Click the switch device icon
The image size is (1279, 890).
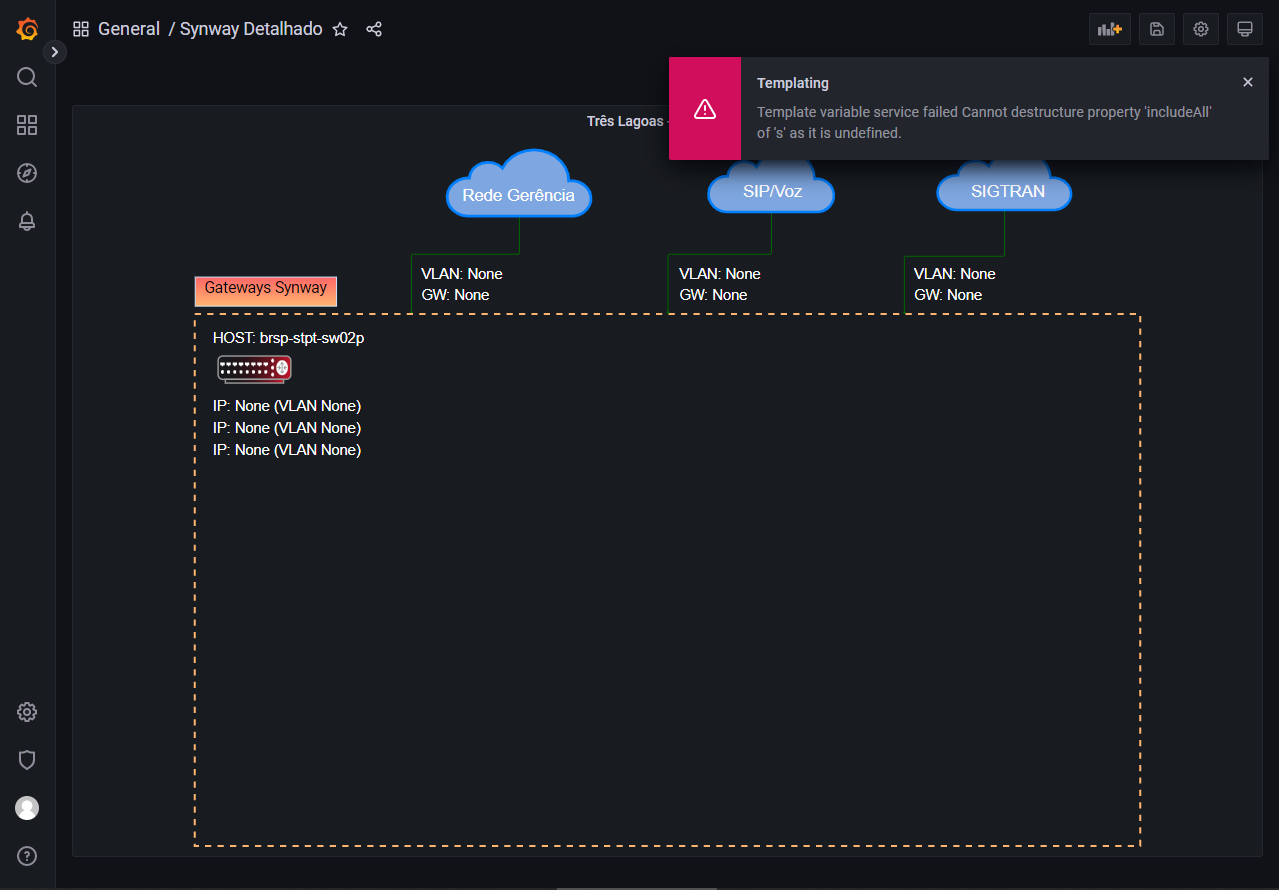254,369
